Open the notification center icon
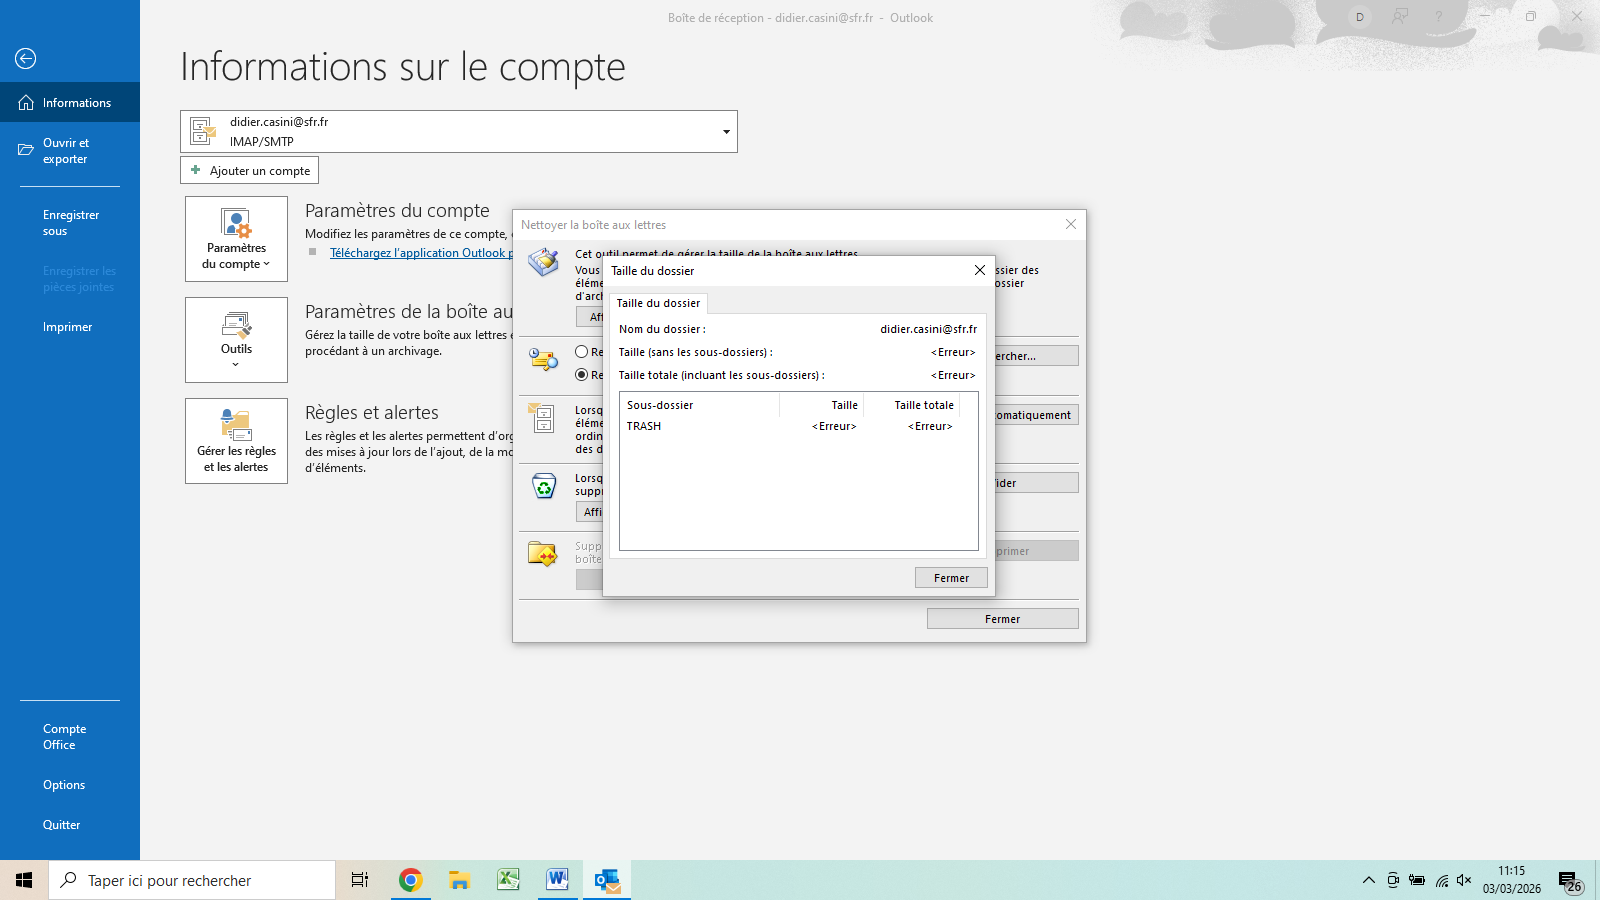The width and height of the screenshot is (1600, 900). pos(1570,881)
